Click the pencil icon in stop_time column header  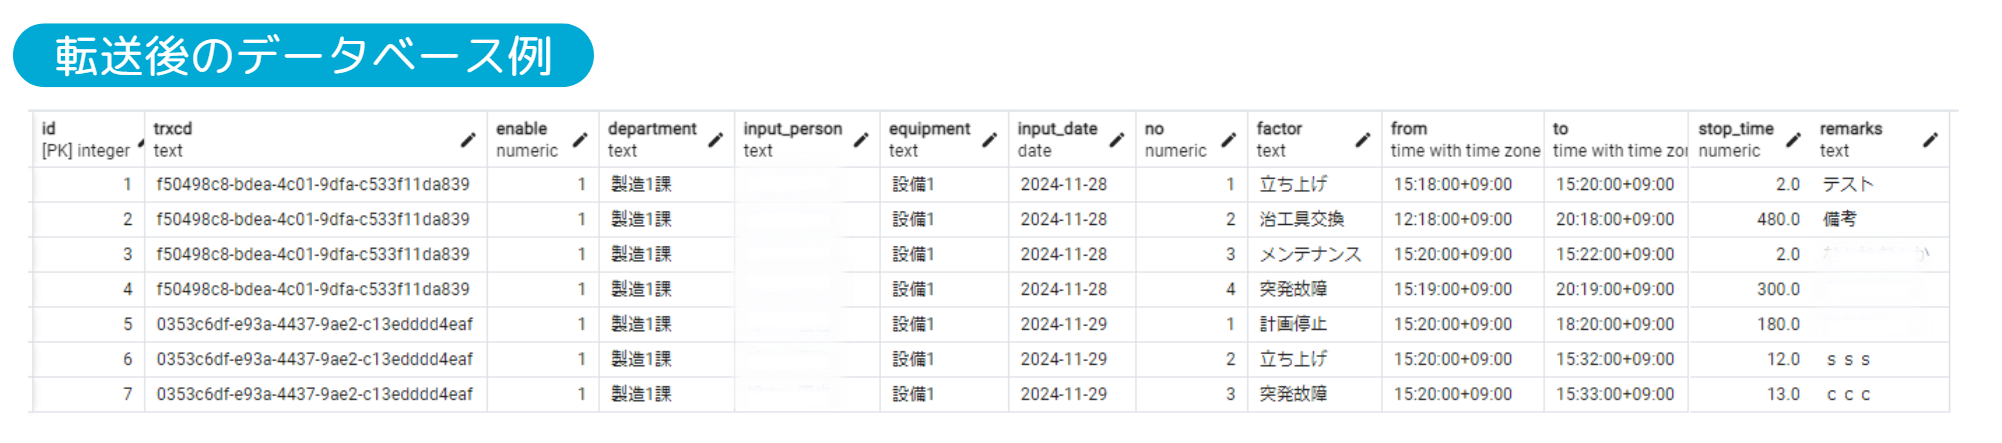coord(1794,140)
